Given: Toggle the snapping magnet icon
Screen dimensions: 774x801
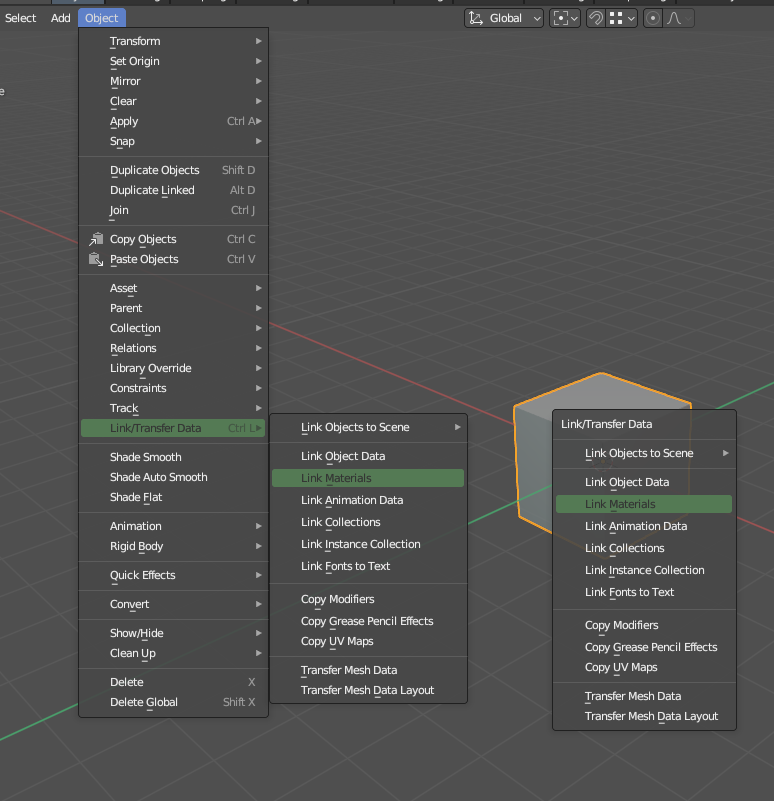Looking at the screenshot, I should pyautogui.click(x=596, y=18).
